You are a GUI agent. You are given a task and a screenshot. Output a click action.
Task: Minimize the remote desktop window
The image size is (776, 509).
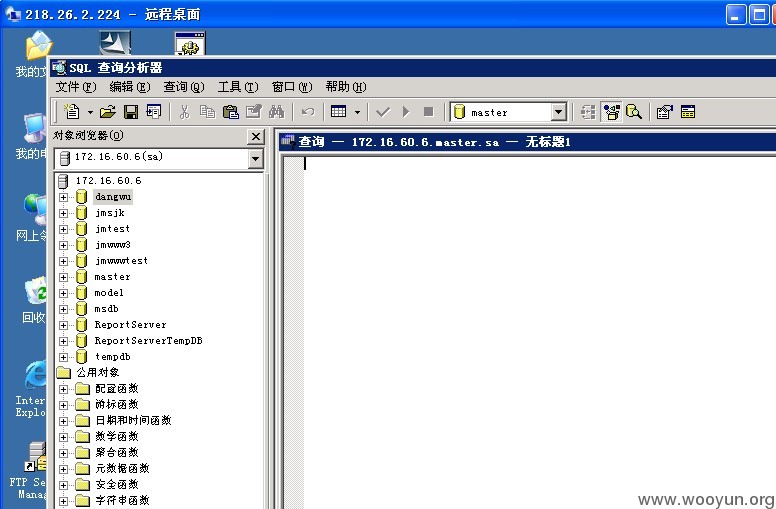pyautogui.click(x=735, y=14)
